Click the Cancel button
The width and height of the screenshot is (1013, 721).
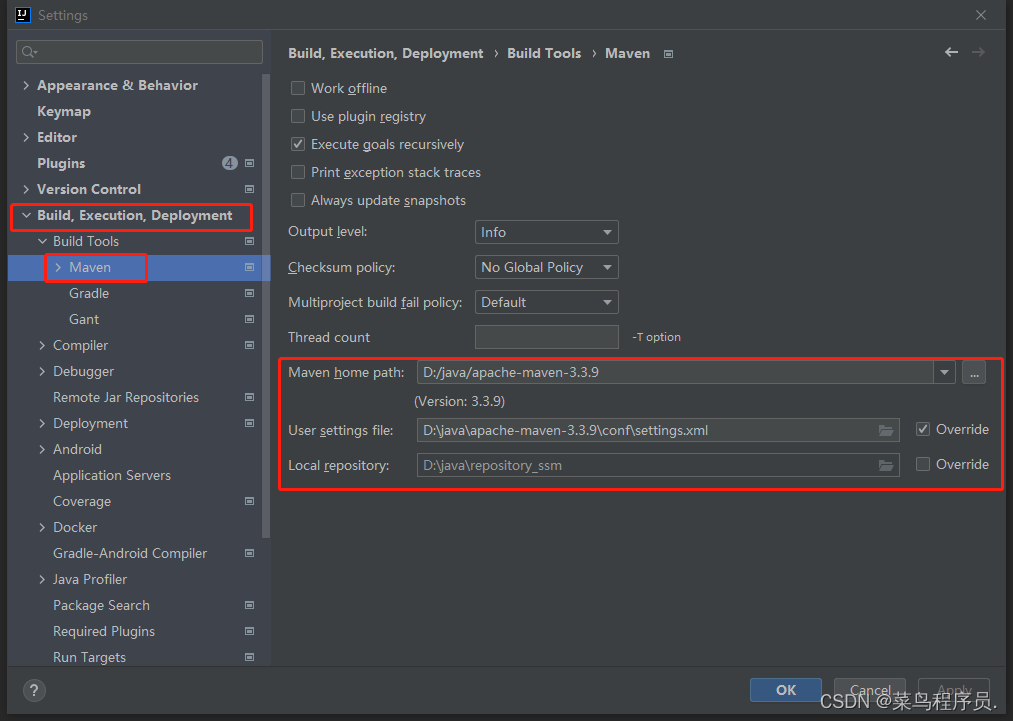(870, 690)
